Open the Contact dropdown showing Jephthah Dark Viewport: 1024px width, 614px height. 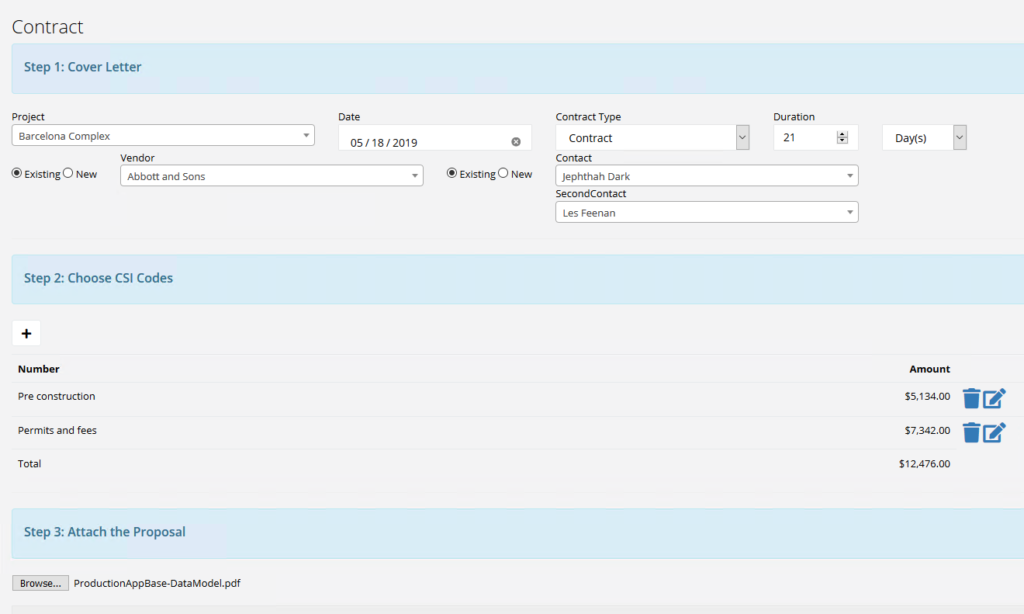707,176
